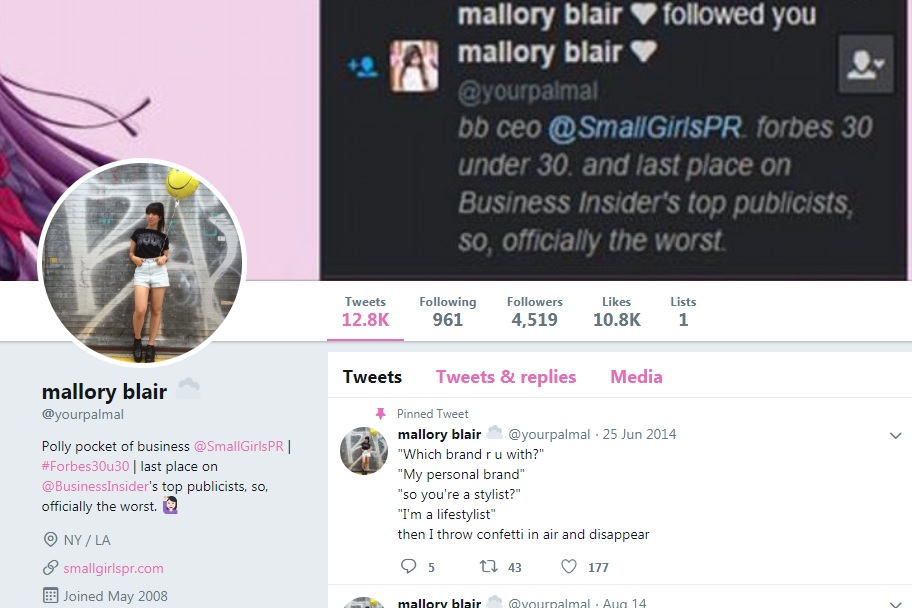Open the large circular profile photo
This screenshot has height=608, width=912.
coord(142,263)
